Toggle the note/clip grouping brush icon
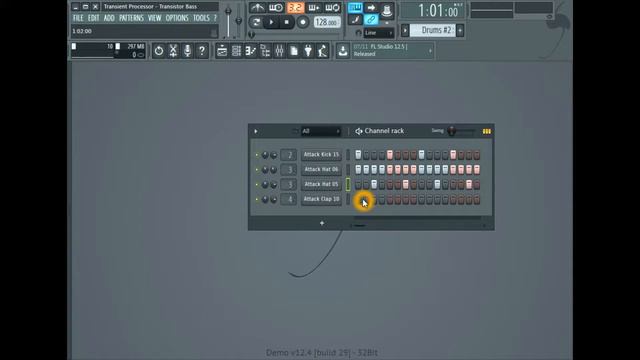Screen dimensions: 640x360 355,20
